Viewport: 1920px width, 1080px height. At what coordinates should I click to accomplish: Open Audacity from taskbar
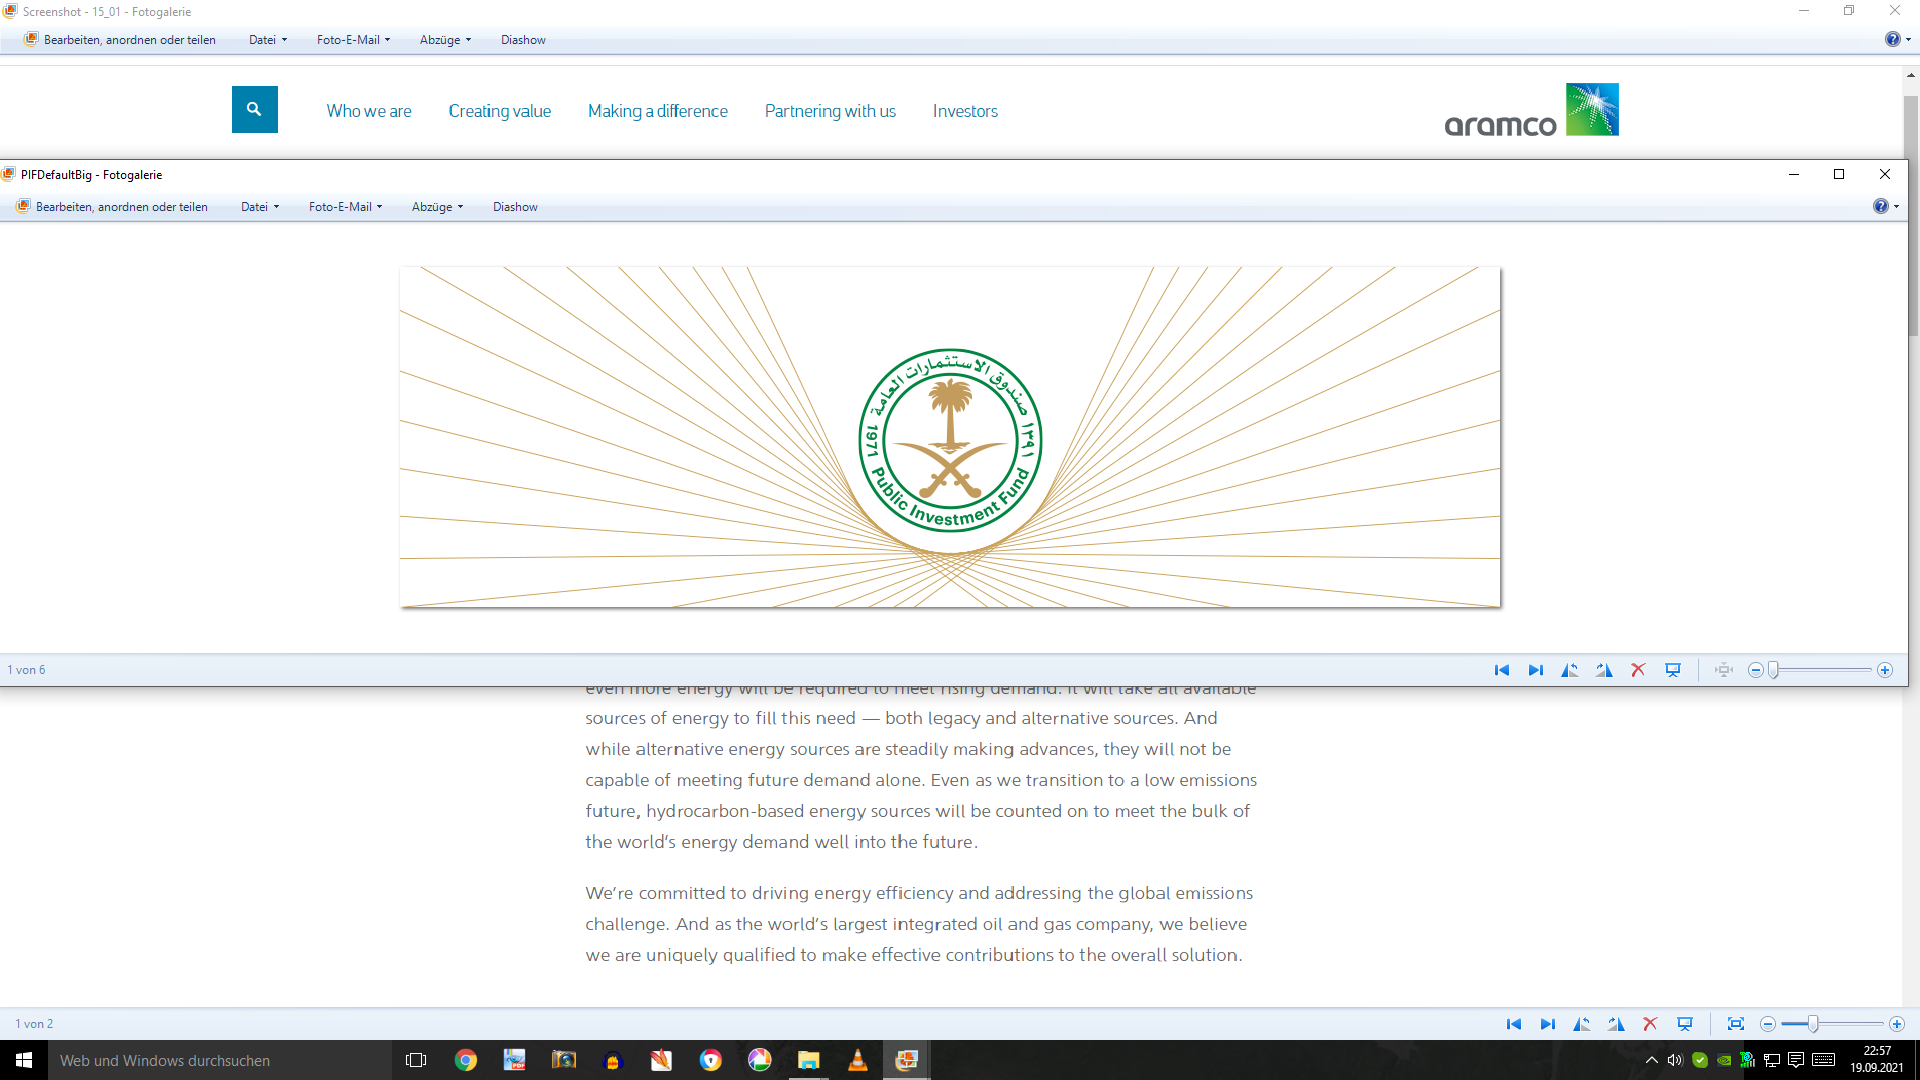613,1060
